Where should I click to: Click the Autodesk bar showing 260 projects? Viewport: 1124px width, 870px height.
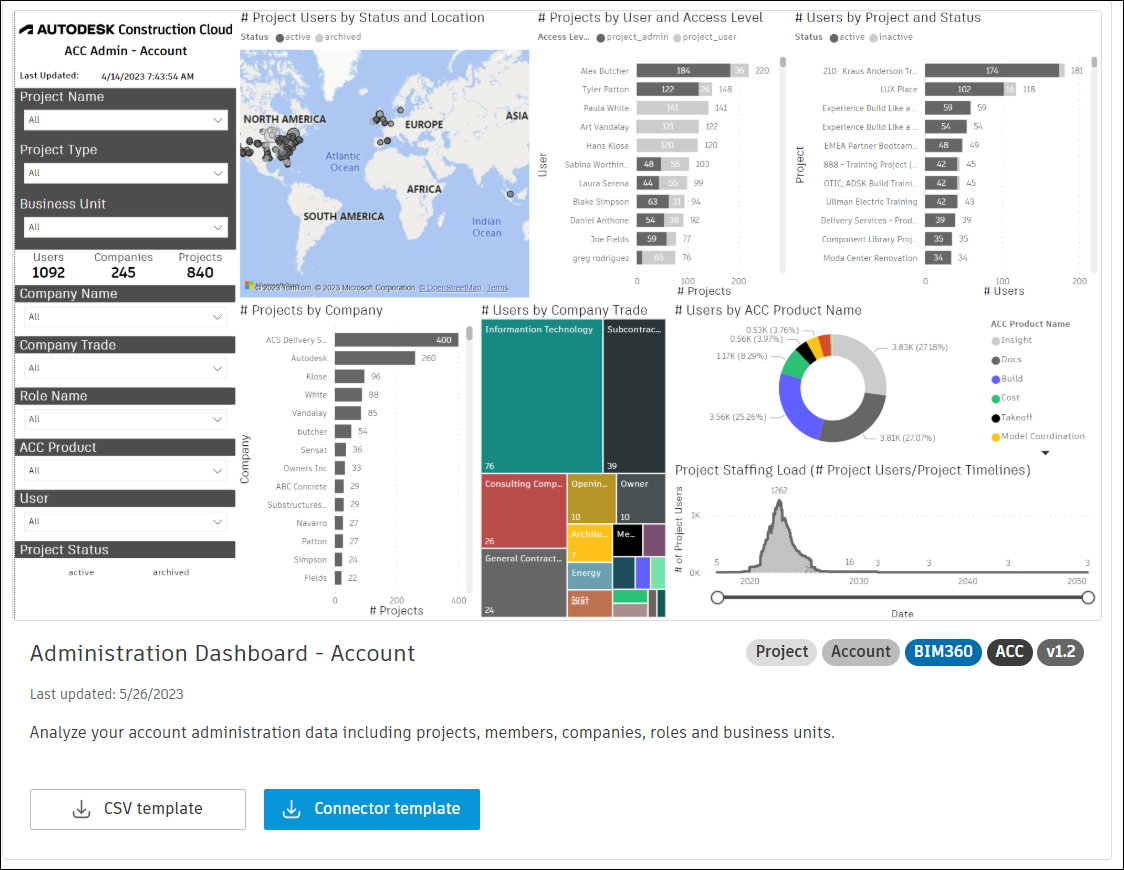(x=375, y=358)
